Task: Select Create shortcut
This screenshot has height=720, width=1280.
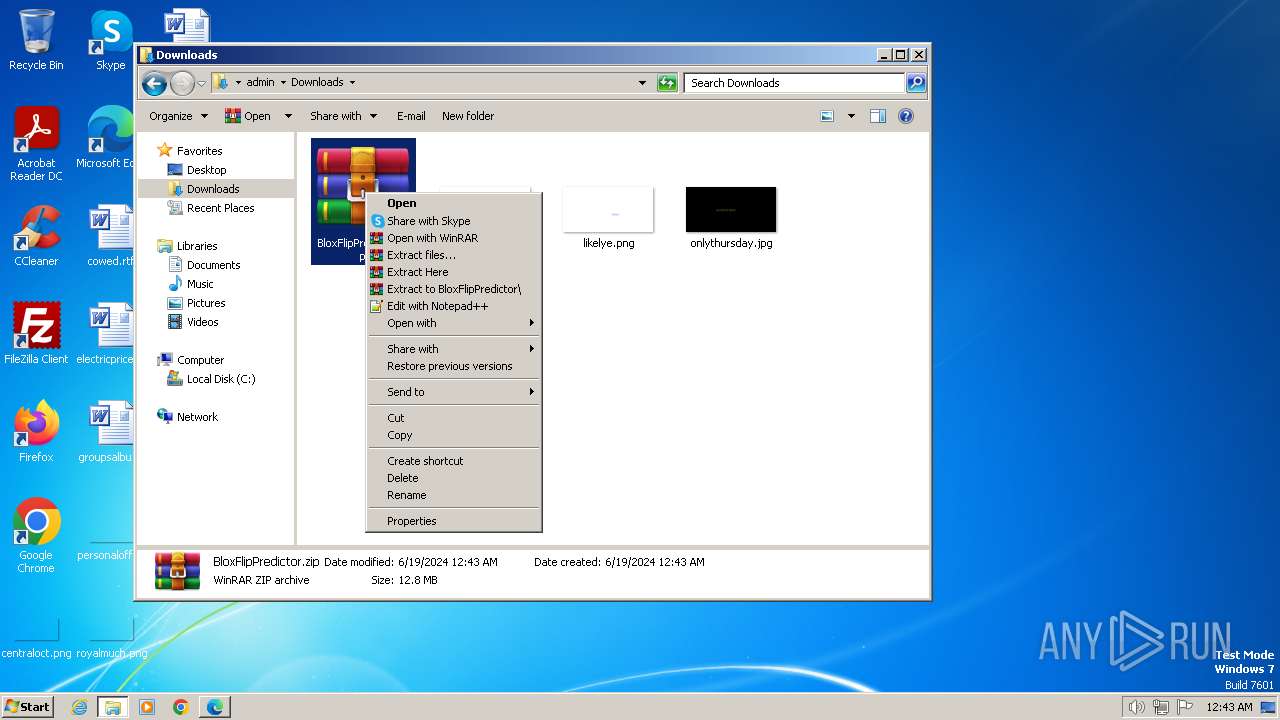Action: [454, 461]
